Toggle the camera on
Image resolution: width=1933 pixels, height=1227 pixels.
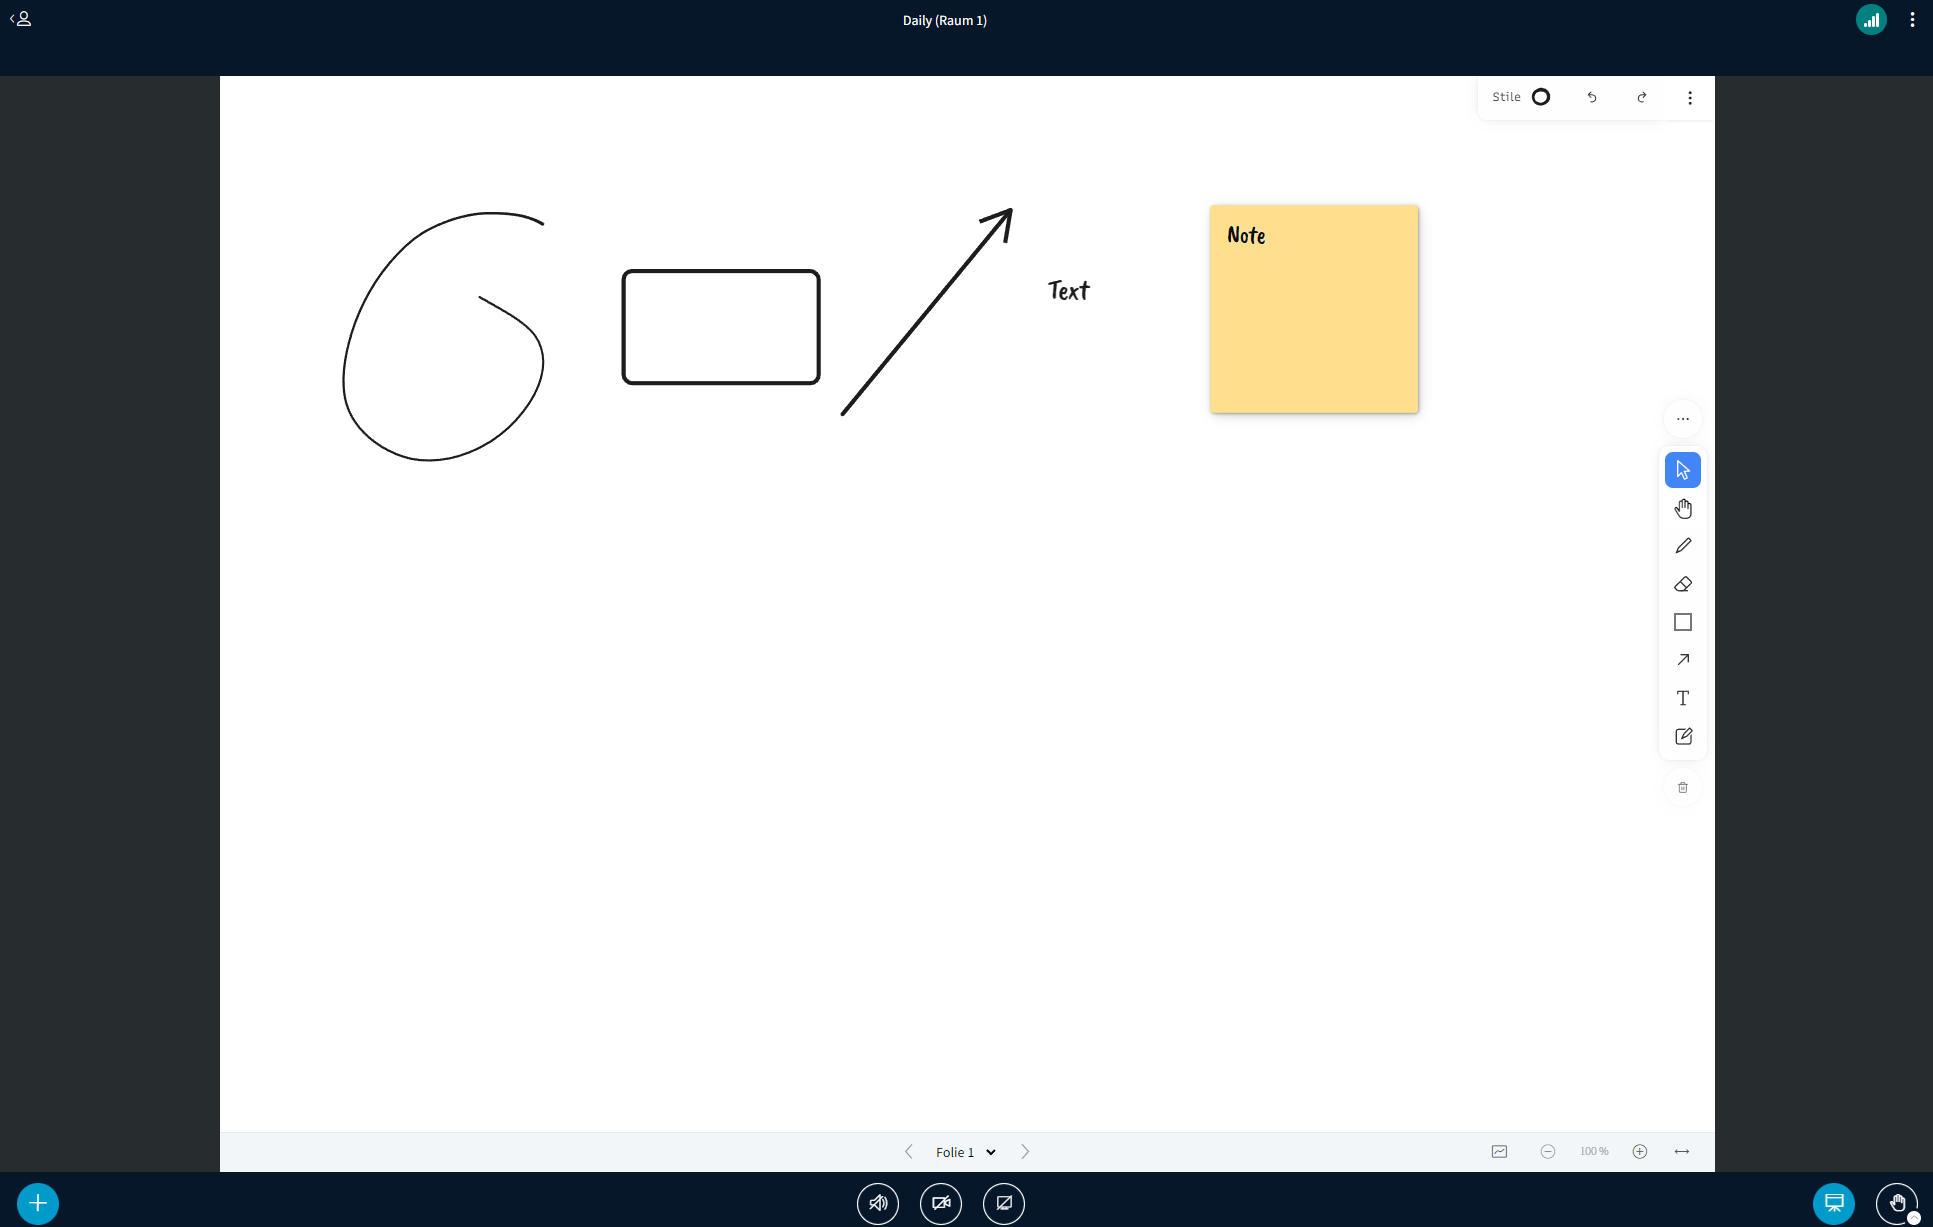(x=940, y=1204)
